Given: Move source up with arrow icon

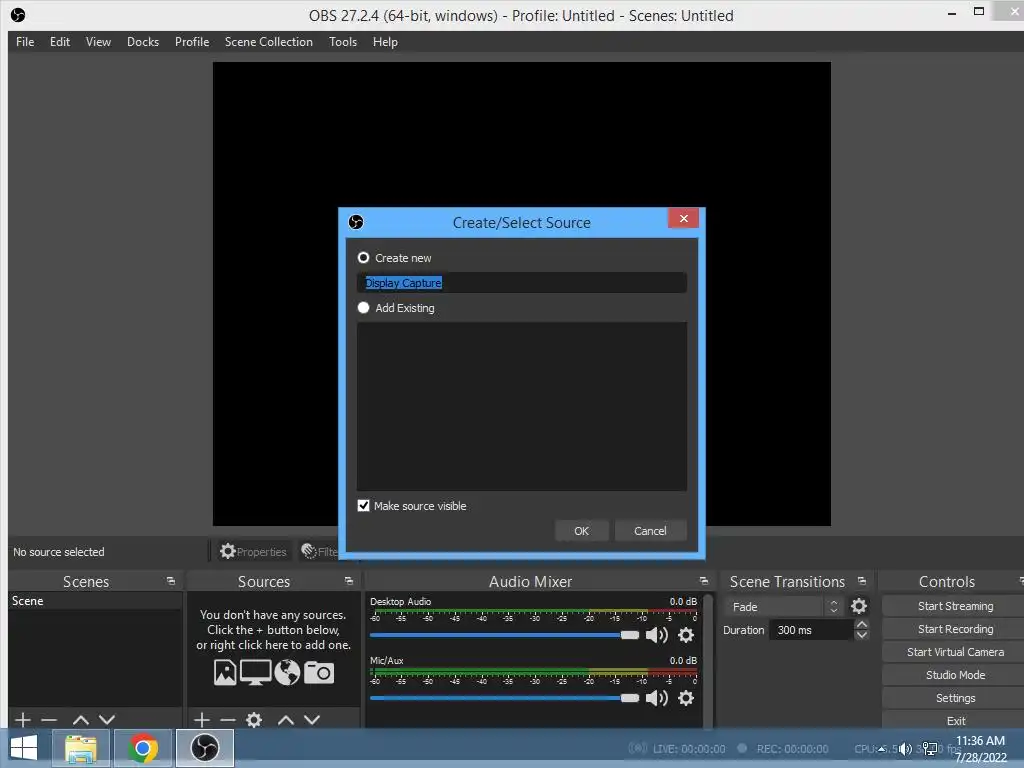Looking at the screenshot, I should click(286, 720).
